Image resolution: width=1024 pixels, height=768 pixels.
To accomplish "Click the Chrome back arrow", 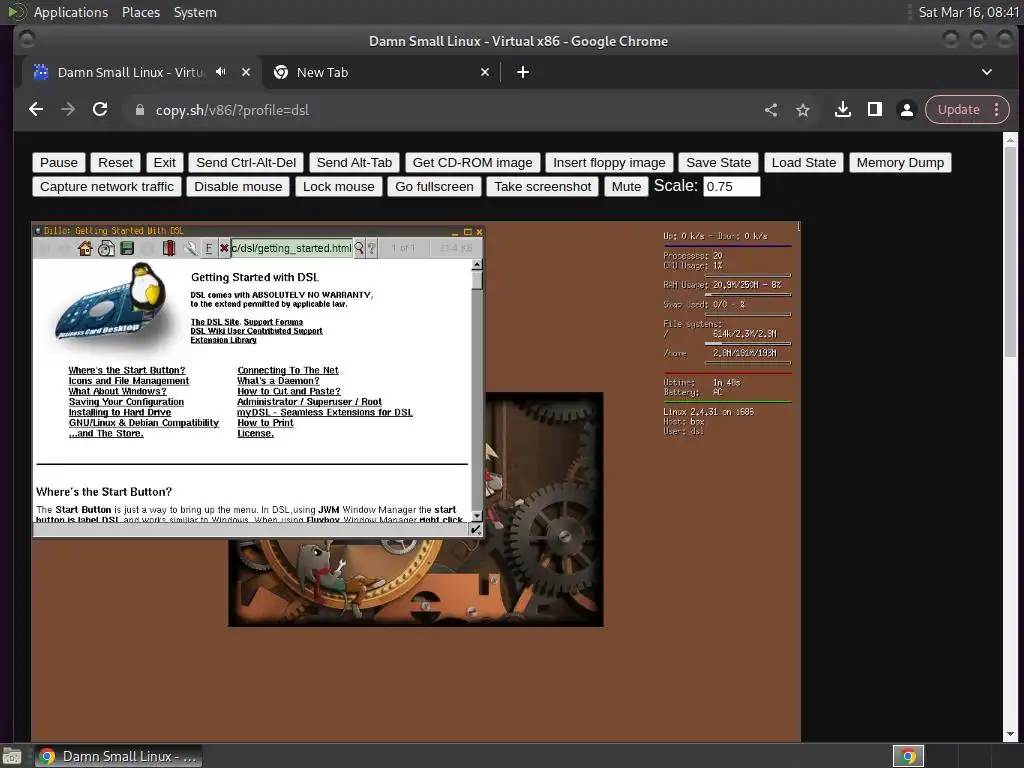I will (x=36, y=110).
